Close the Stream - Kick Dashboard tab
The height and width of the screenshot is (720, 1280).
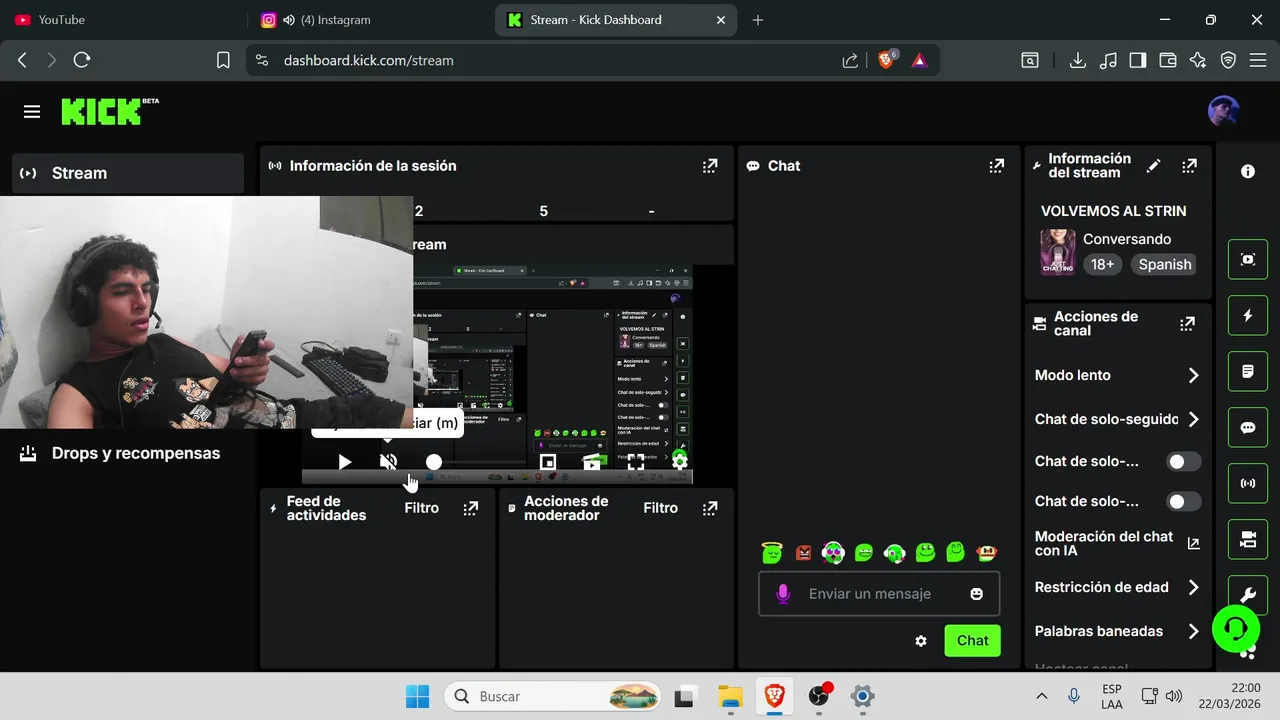[x=721, y=20]
